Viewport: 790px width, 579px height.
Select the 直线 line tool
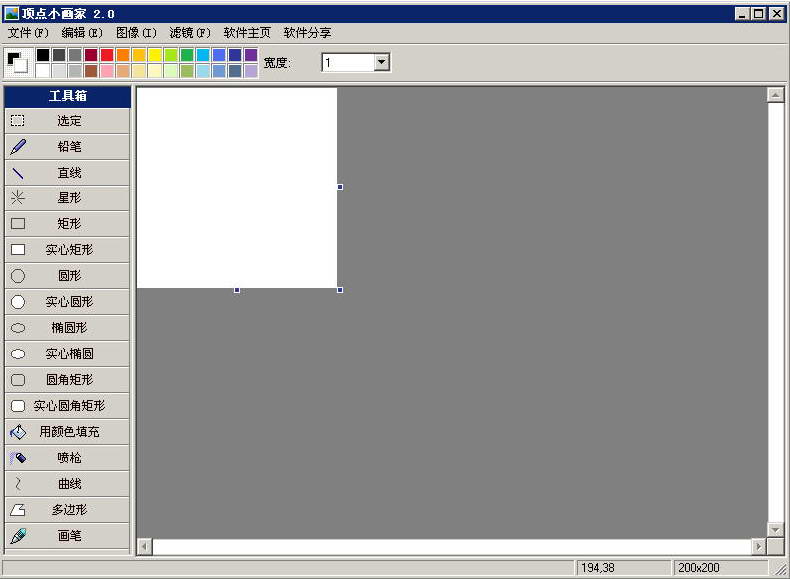(x=68, y=173)
